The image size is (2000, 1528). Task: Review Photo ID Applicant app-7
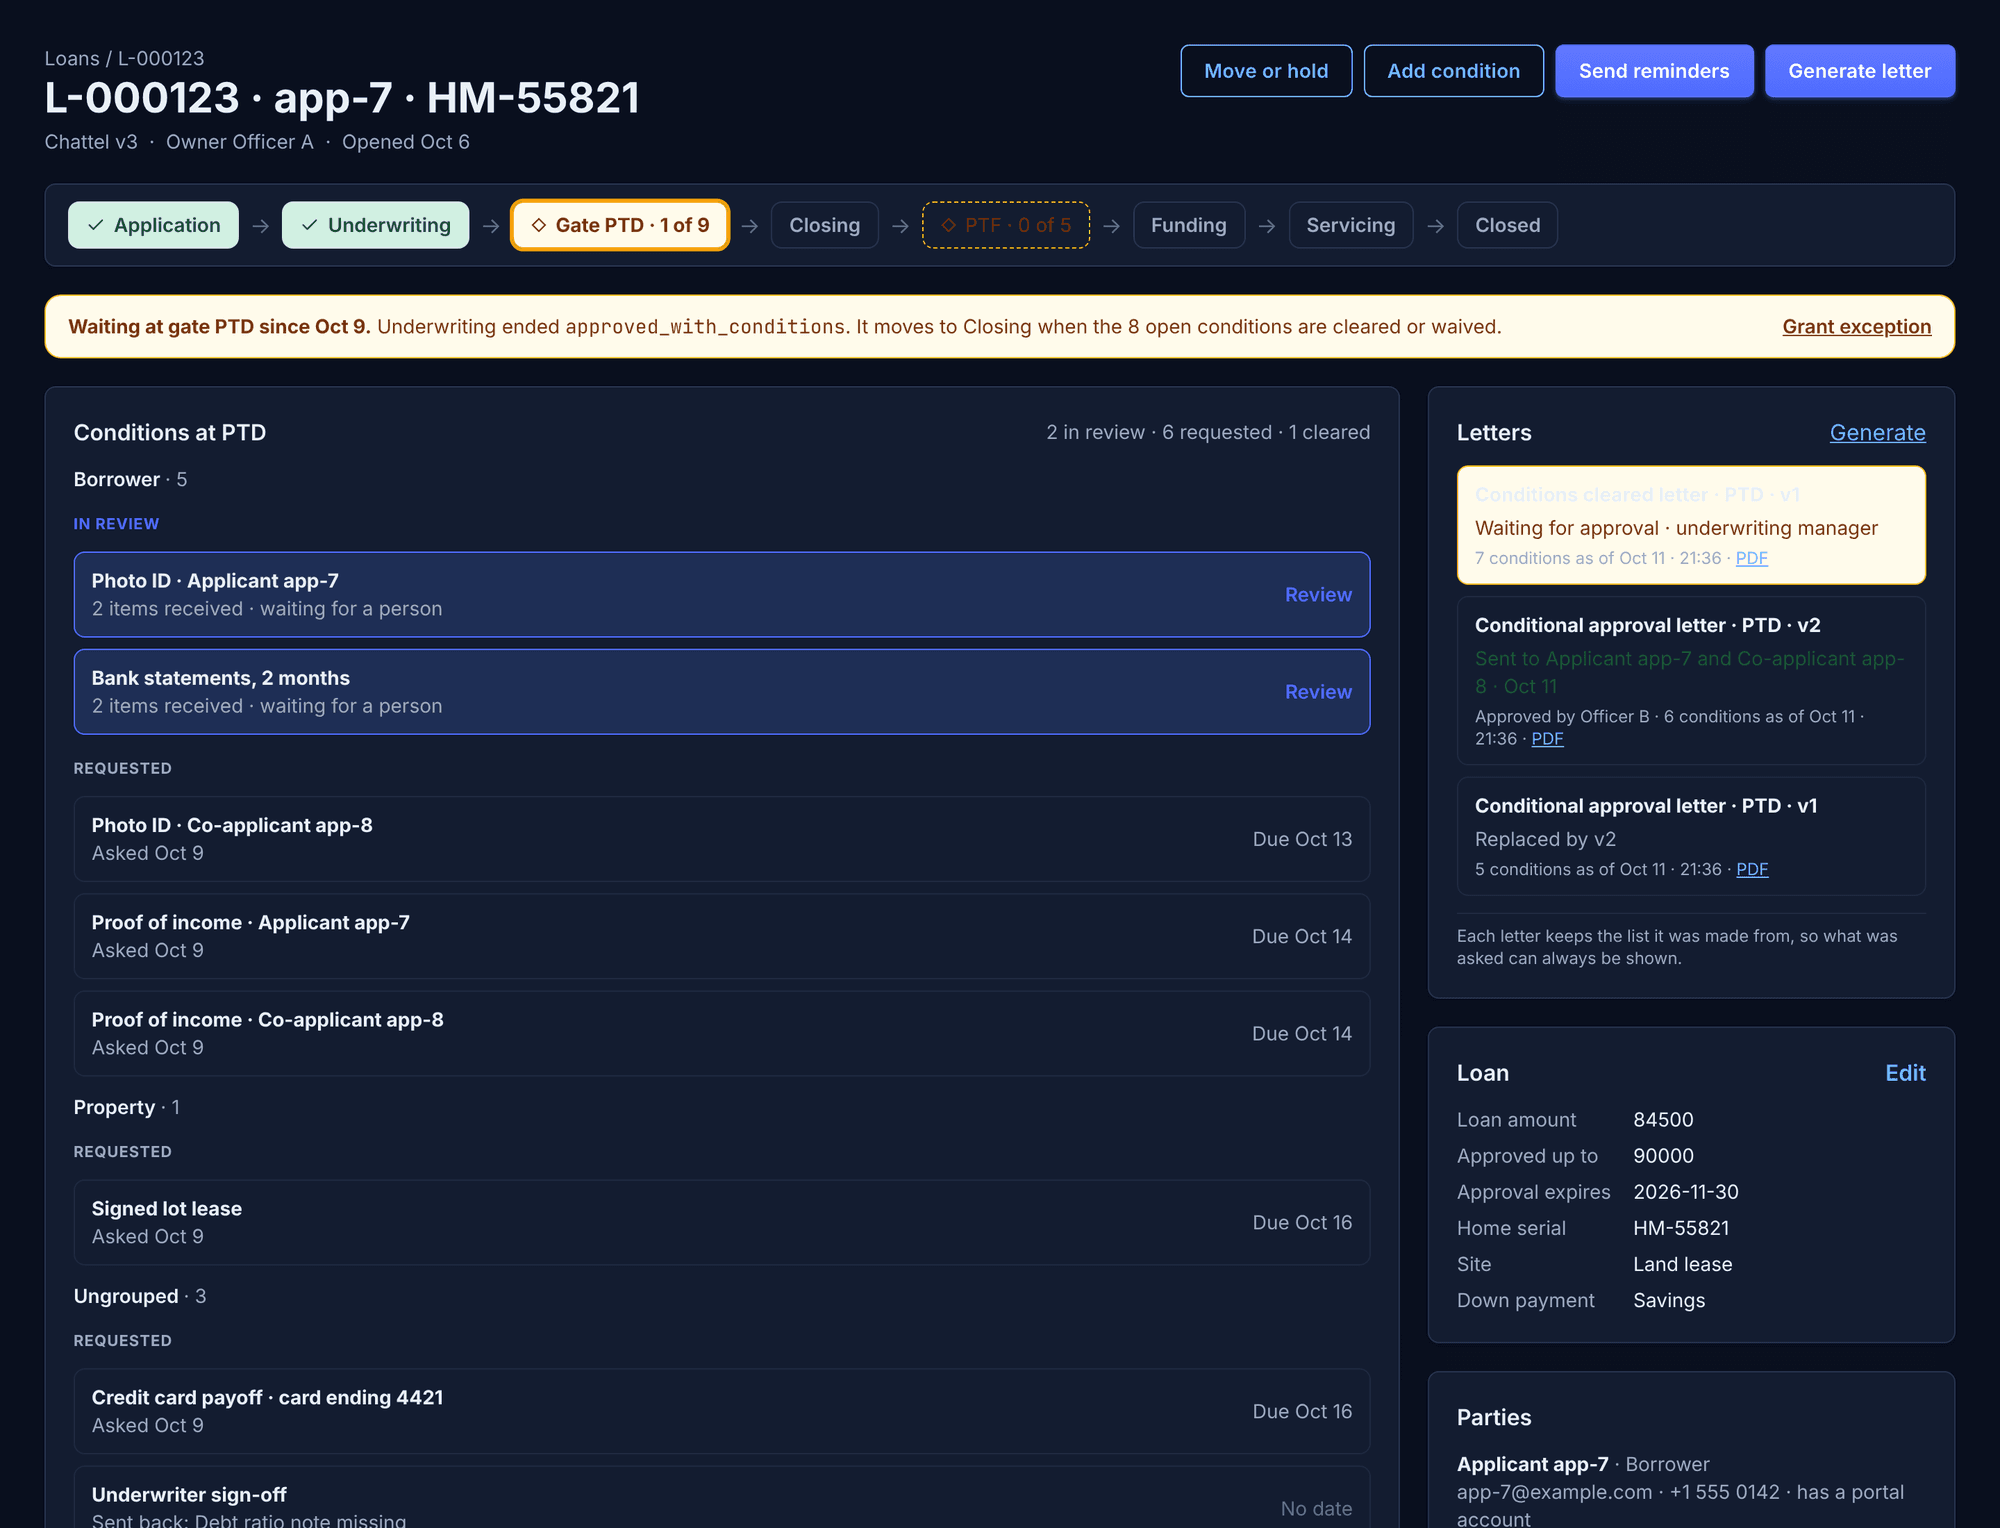click(x=1318, y=595)
